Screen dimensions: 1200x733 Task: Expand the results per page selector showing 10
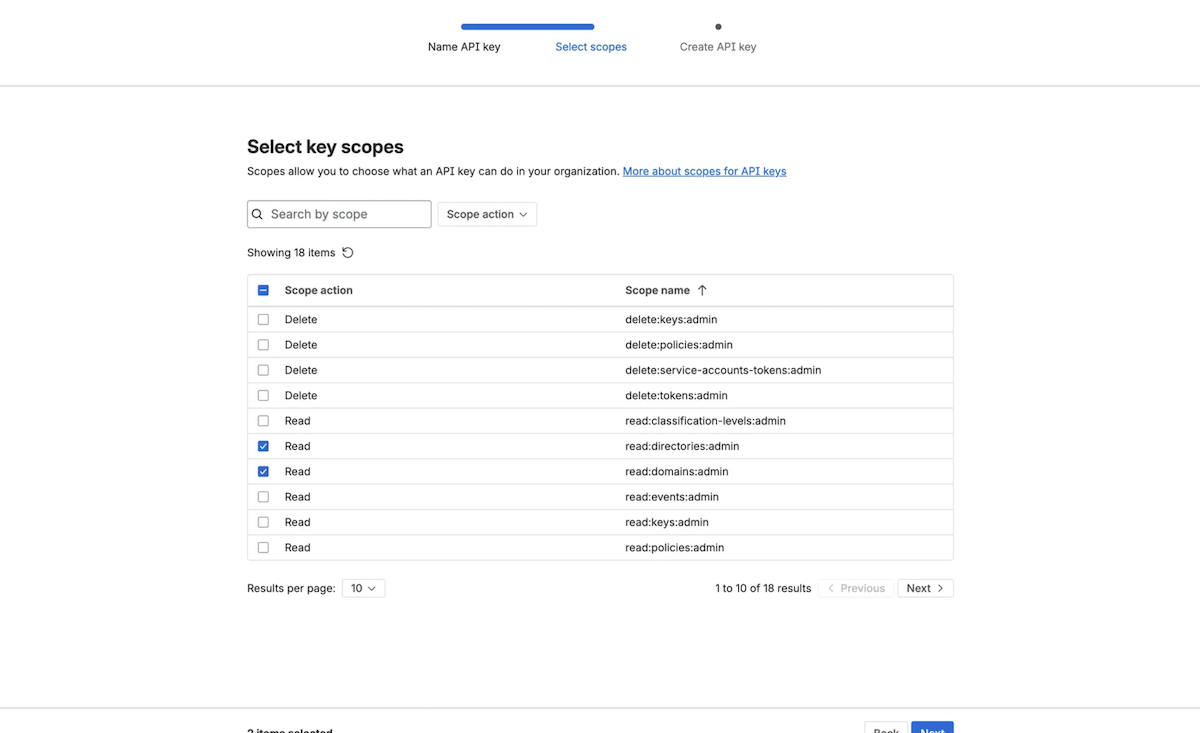click(x=363, y=588)
